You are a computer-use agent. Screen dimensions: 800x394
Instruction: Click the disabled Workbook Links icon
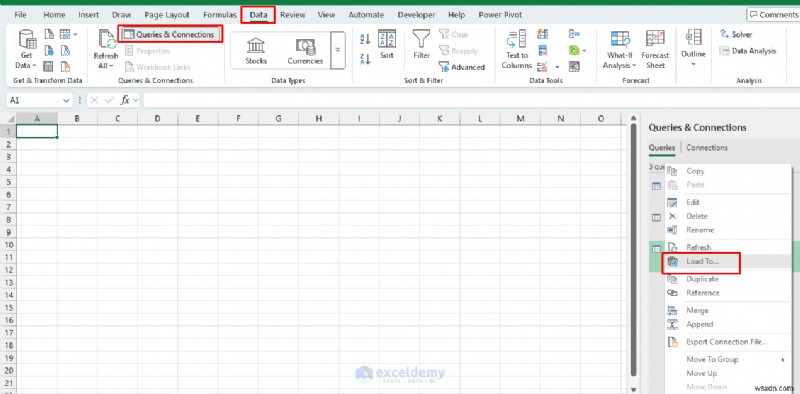[129, 67]
